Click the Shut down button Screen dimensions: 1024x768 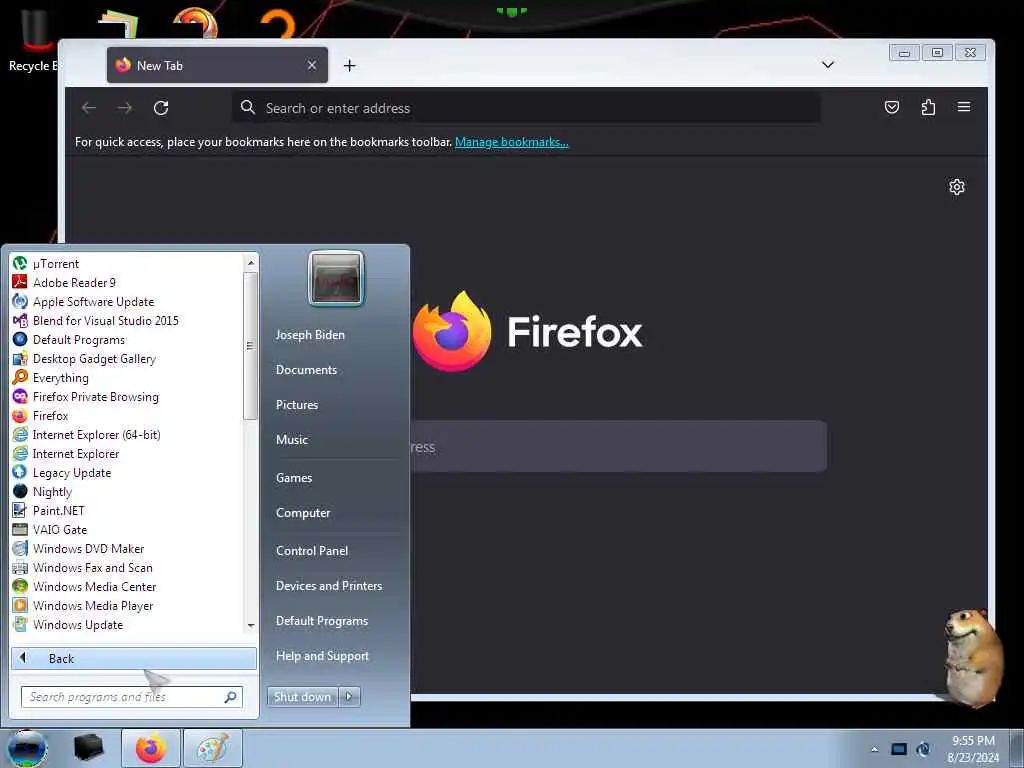click(302, 697)
